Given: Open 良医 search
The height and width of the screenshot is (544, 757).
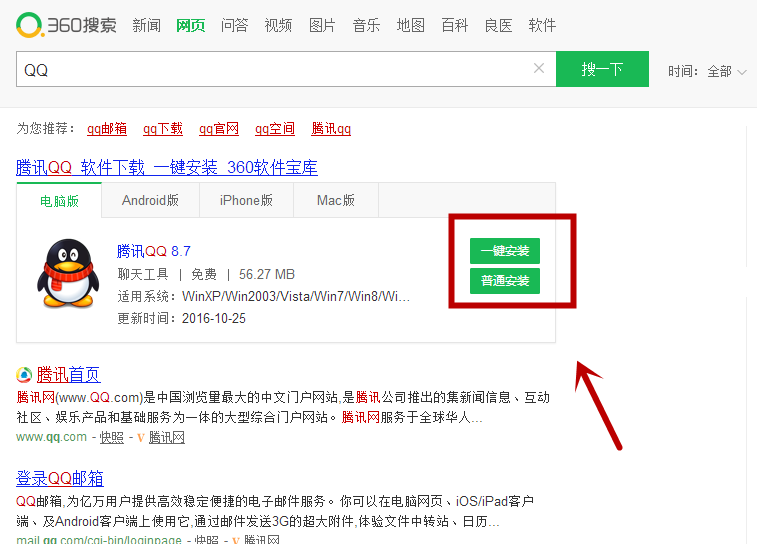Looking at the screenshot, I should (x=498, y=25).
